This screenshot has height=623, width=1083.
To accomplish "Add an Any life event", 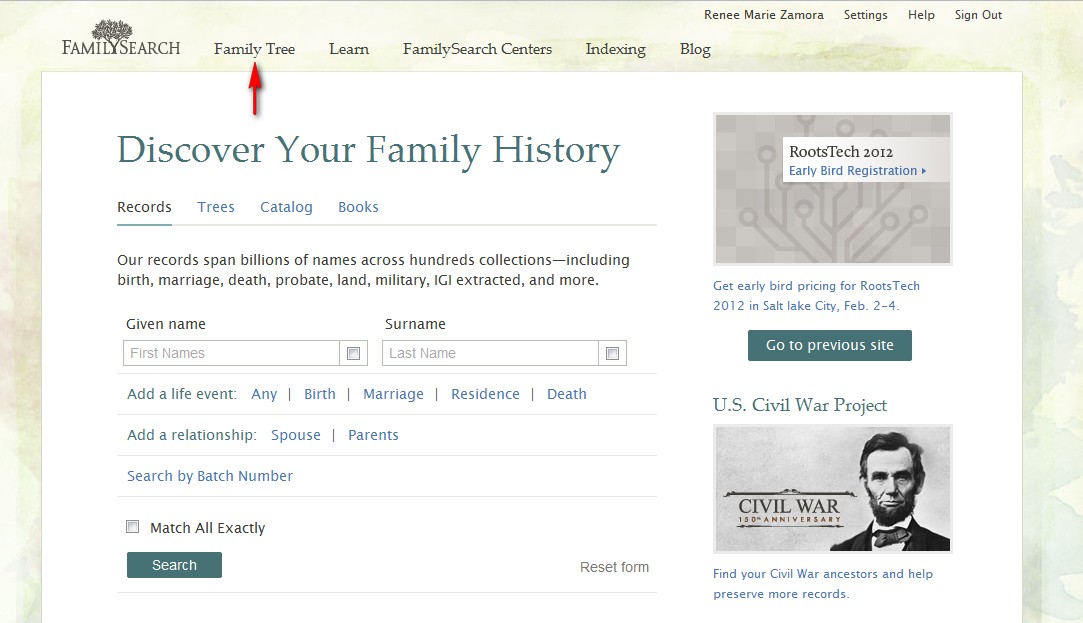I will pyautogui.click(x=264, y=394).
